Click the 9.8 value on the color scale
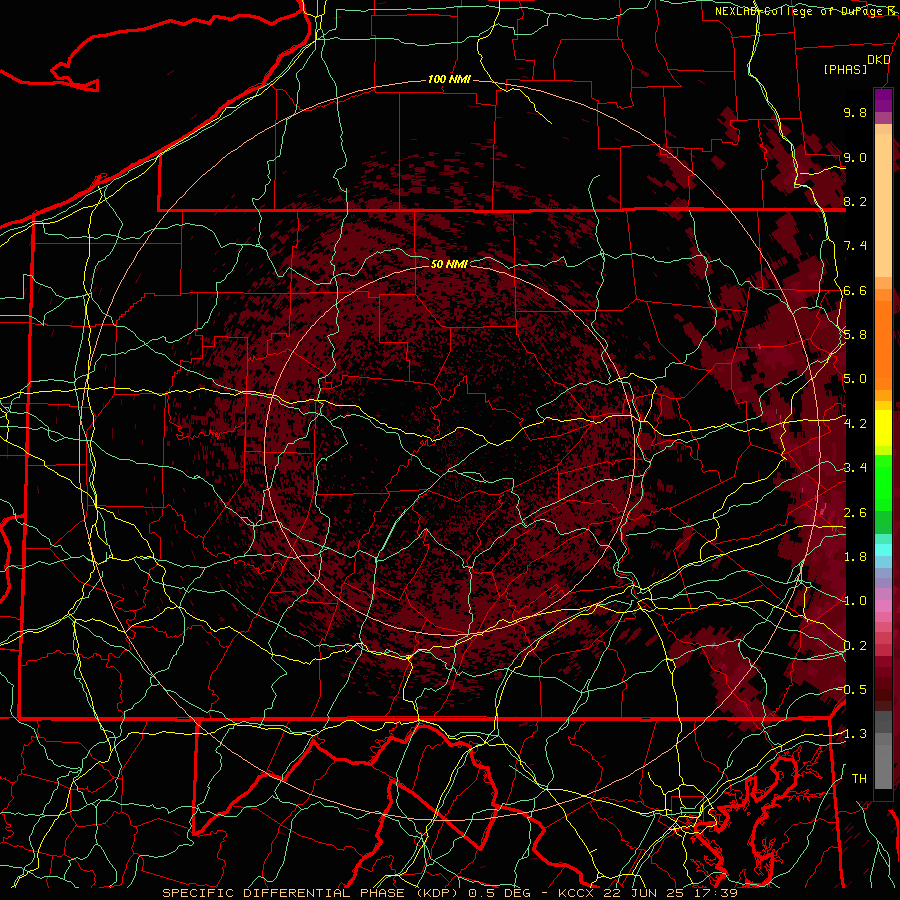This screenshot has height=900, width=900. [x=855, y=112]
